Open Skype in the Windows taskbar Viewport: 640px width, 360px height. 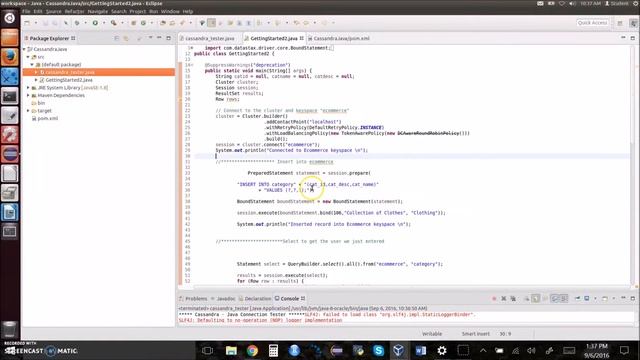[x=378, y=351]
